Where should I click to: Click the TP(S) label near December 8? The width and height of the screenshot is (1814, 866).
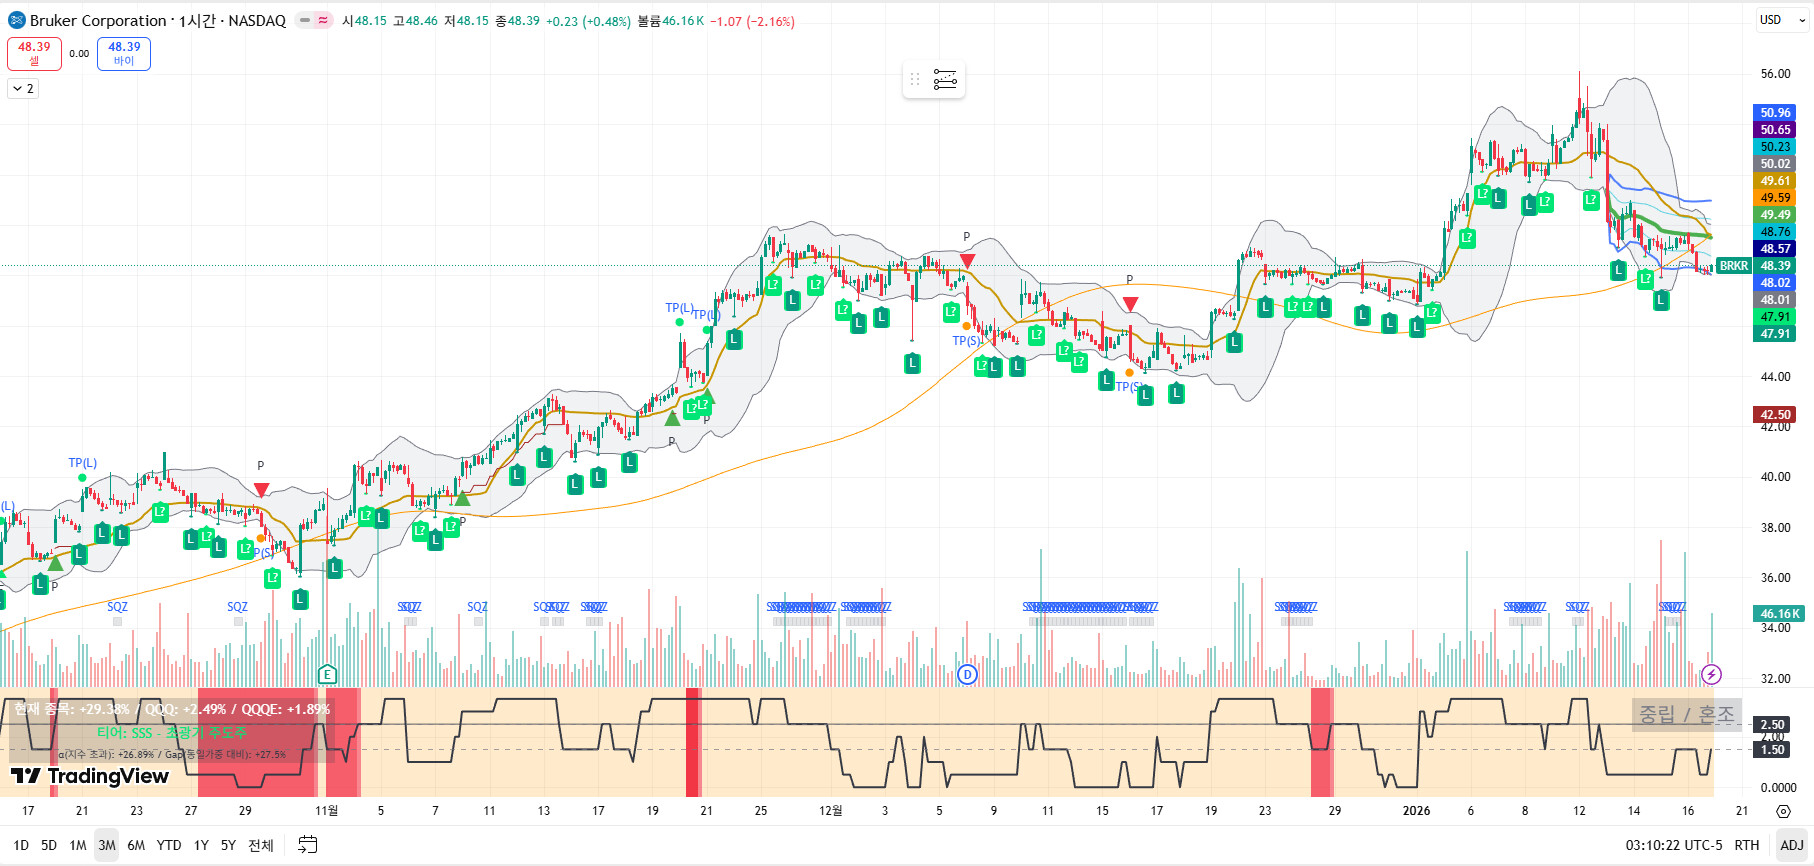[x=966, y=341]
